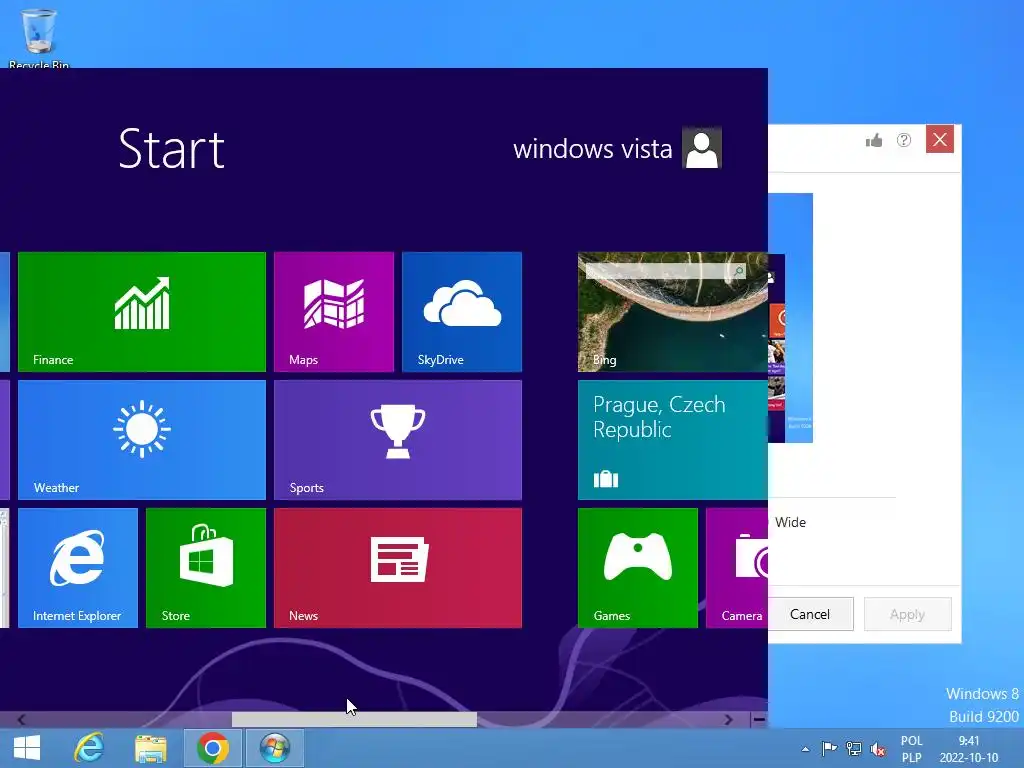This screenshot has width=1024, height=768.
Task: Close the dialog with red X
Action: tap(940, 139)
